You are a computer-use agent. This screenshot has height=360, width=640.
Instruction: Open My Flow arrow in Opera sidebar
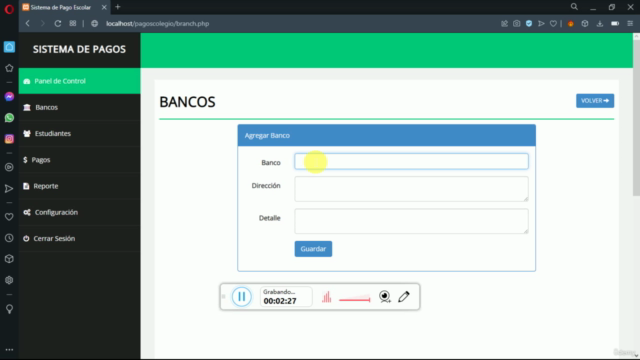coord(9,189)
